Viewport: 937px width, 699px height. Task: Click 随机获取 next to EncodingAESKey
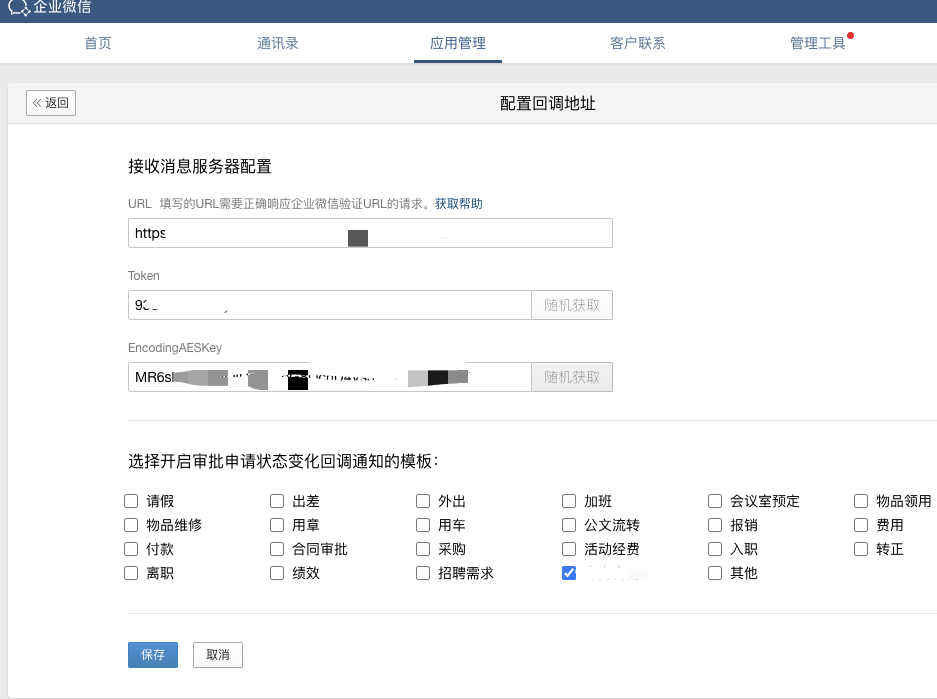(x=572, y=377)
